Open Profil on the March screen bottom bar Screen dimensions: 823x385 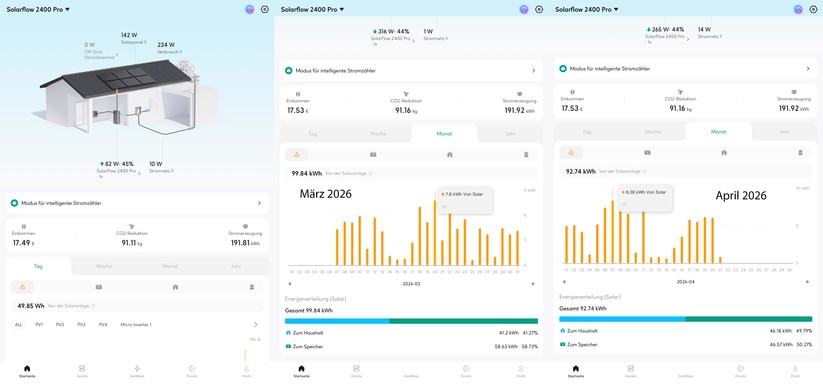click(x=521, y=371)
